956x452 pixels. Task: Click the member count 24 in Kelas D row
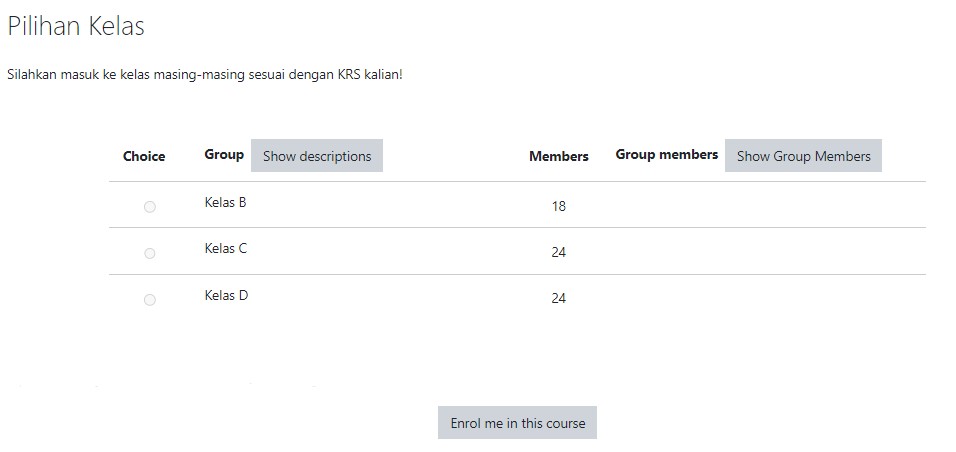point(558,298)
